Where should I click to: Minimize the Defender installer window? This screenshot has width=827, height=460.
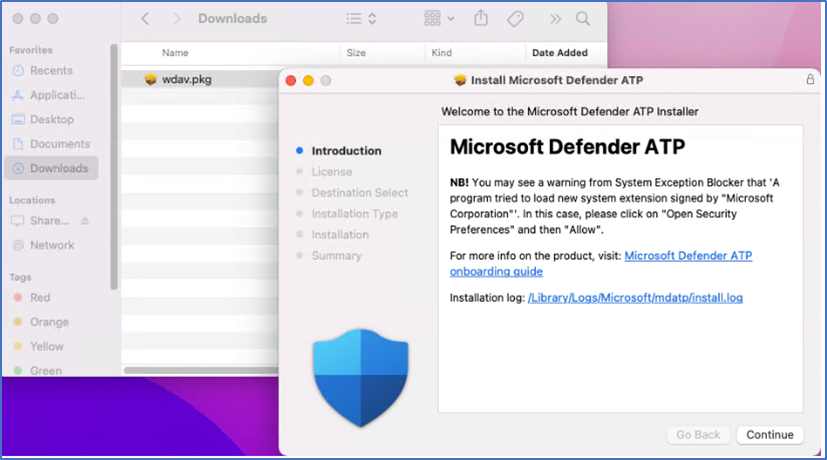coord(308,81)
